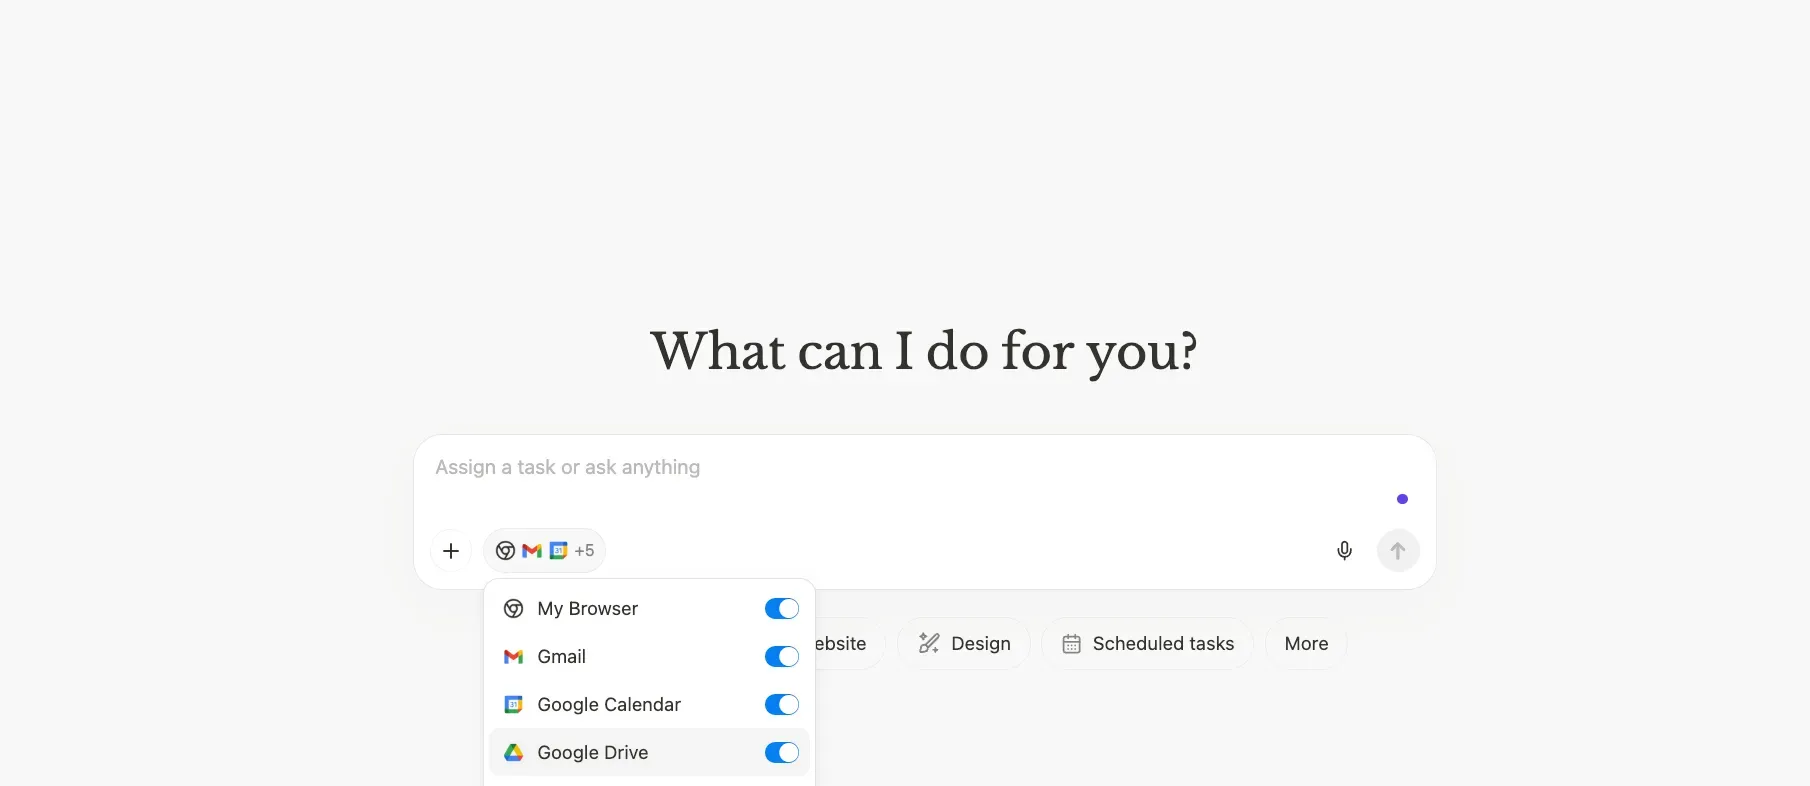Click the calendar icon on Scheduled tasks
The image size is (1810, 786).
click(1071, 644)
